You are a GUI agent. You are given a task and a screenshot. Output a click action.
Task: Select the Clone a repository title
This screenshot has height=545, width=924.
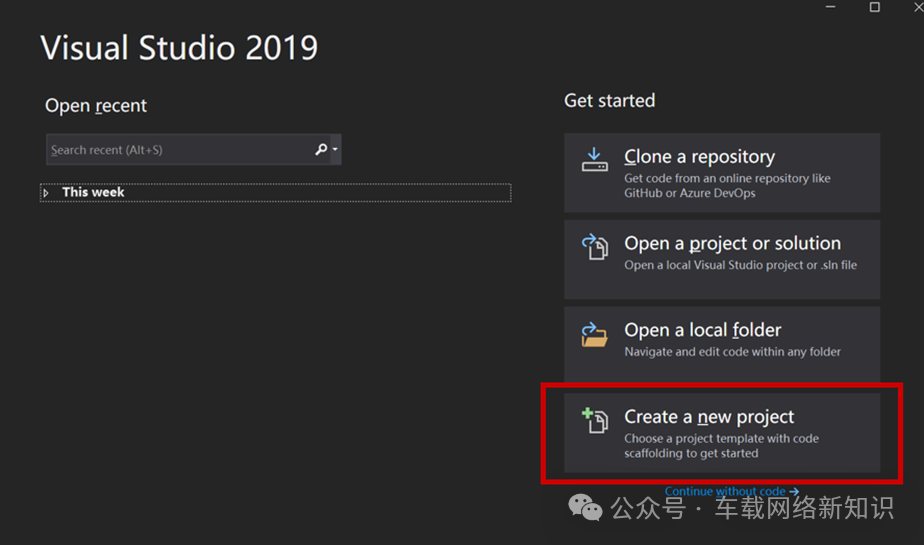coord(699,157)
